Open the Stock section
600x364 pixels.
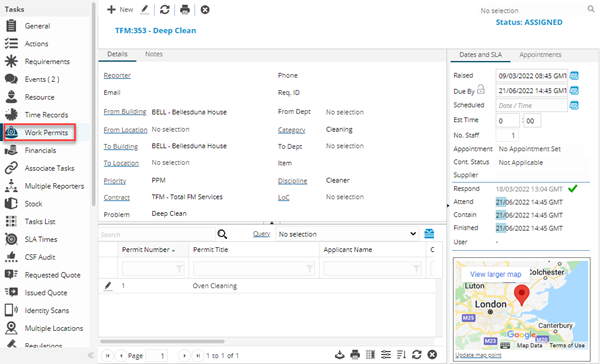pos(33,204)
